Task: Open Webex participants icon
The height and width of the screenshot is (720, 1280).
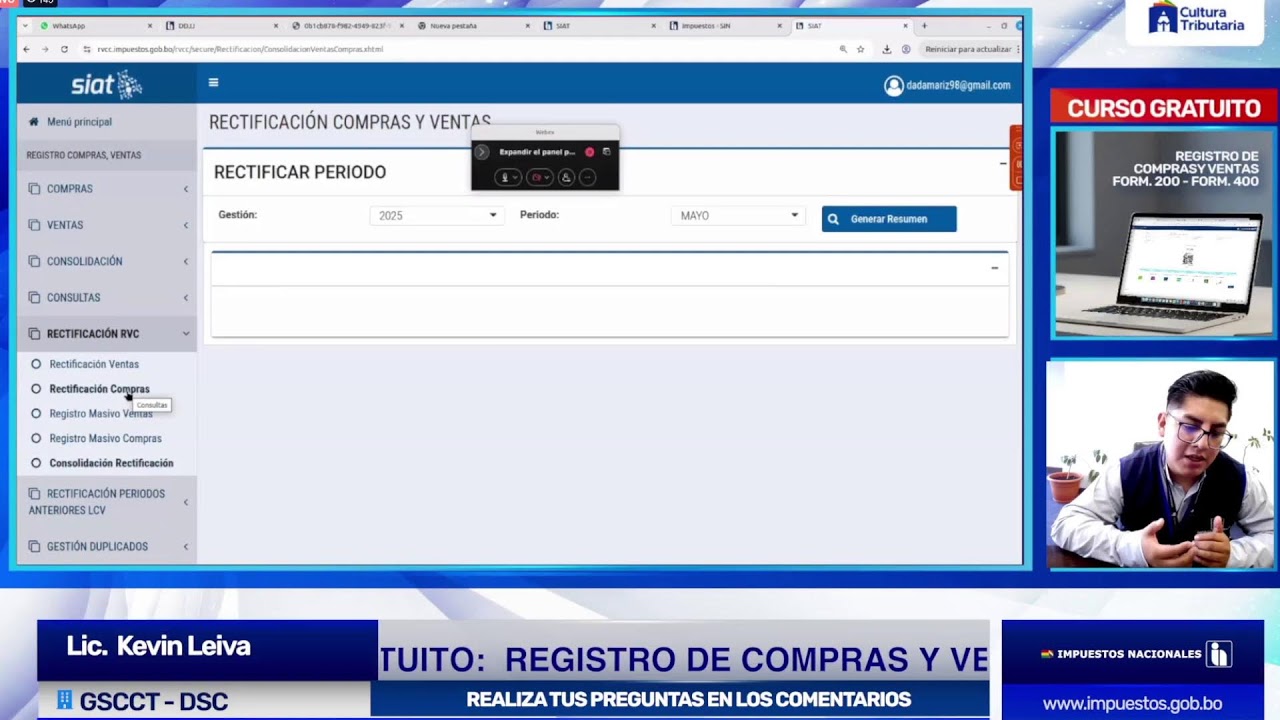Action: [x=566, y=177]
